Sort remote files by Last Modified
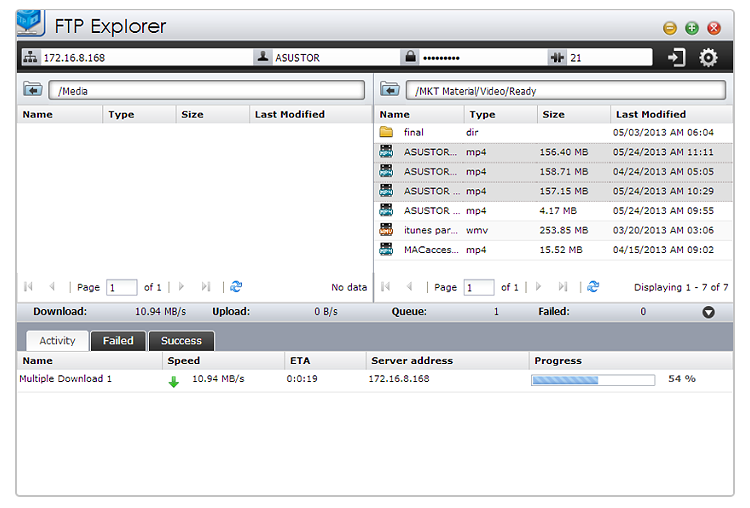 (x=650, y=115)
